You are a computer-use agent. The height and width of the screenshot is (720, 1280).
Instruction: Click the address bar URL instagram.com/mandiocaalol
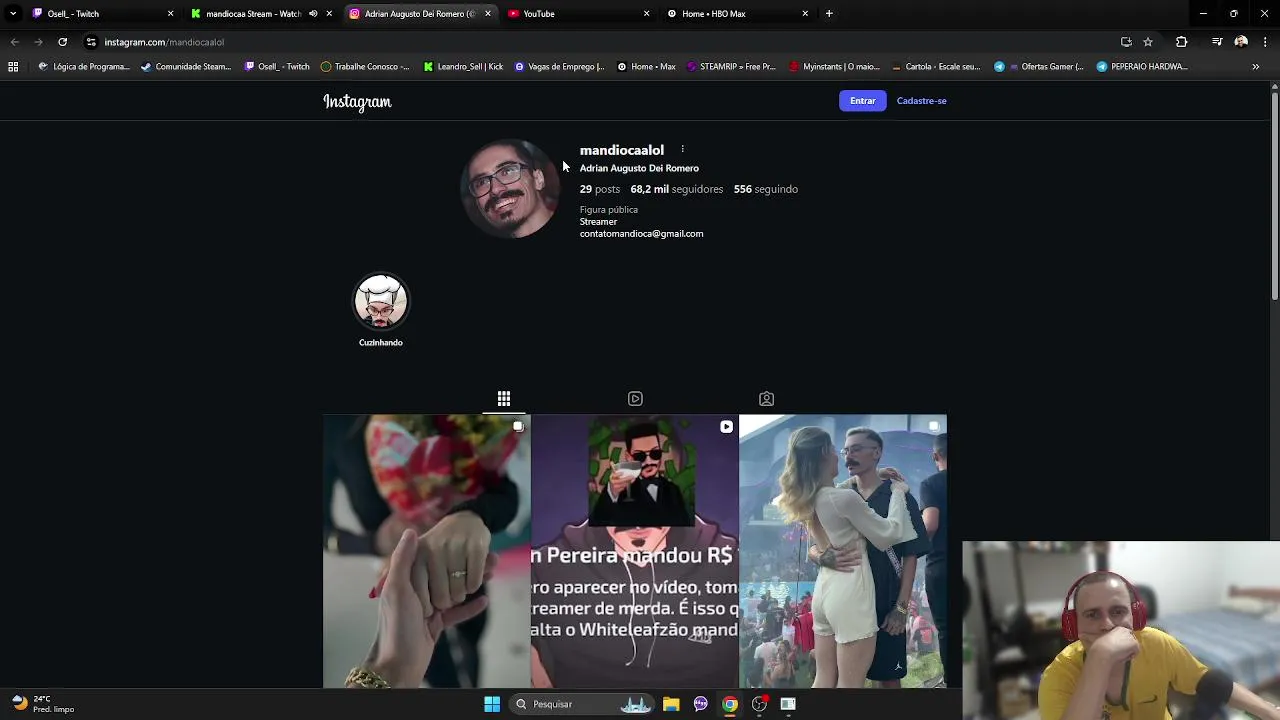164,42
